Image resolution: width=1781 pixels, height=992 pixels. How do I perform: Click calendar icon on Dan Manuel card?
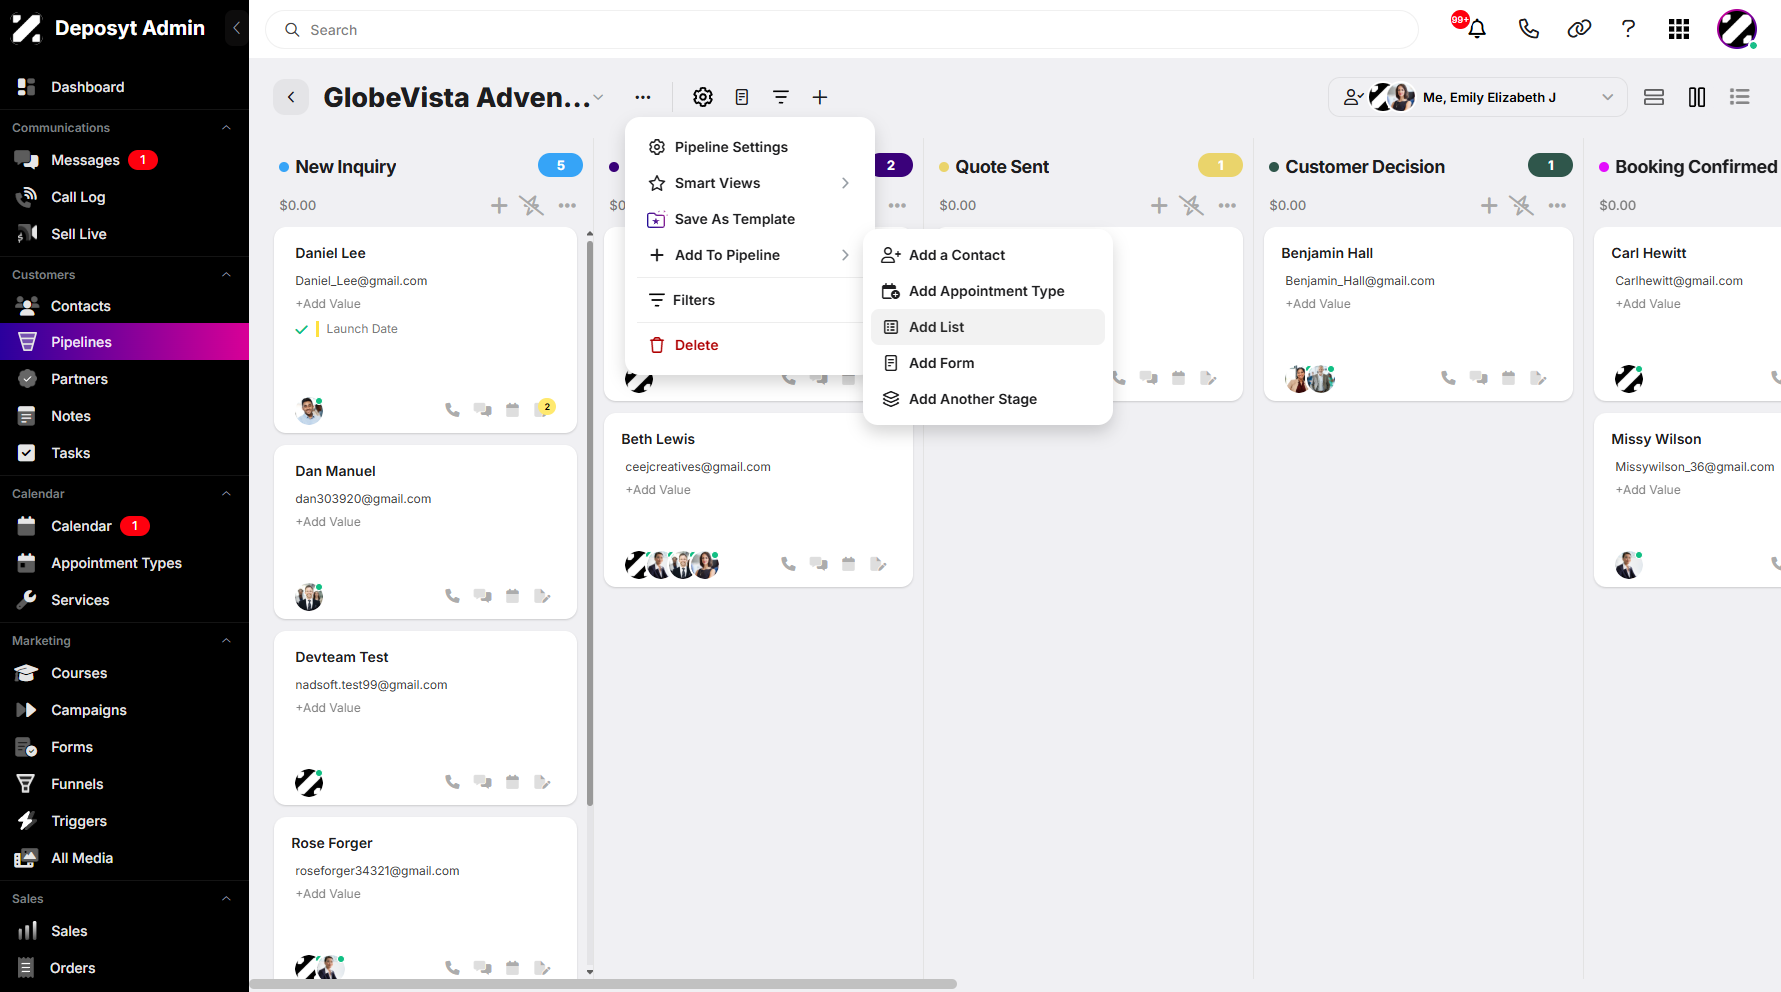click(513, 596)
